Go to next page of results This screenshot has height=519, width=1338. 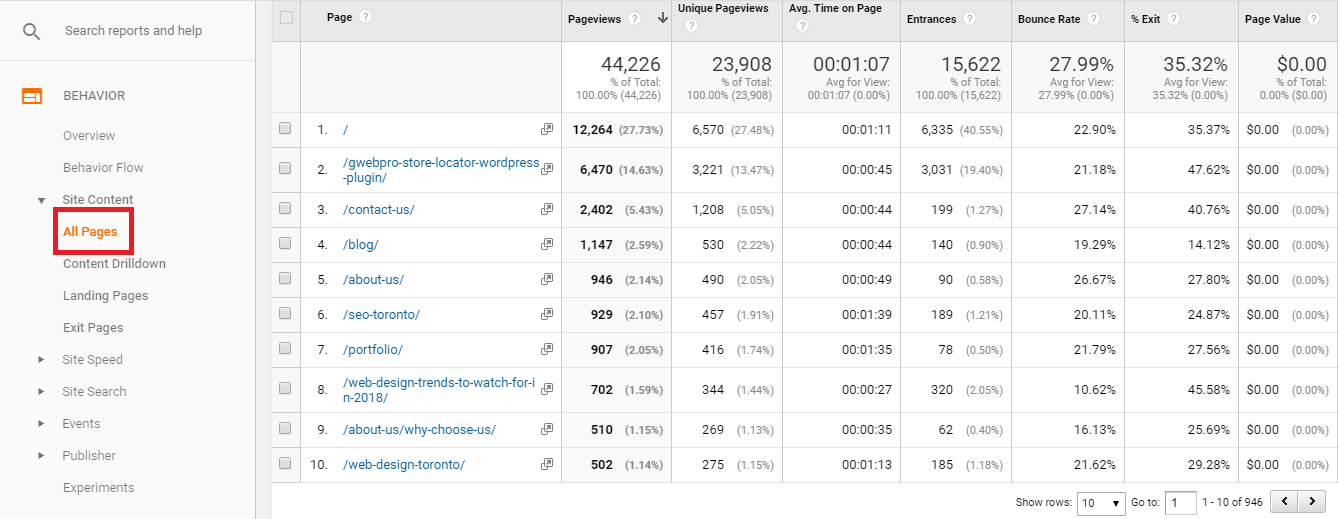coord(1312,502)
